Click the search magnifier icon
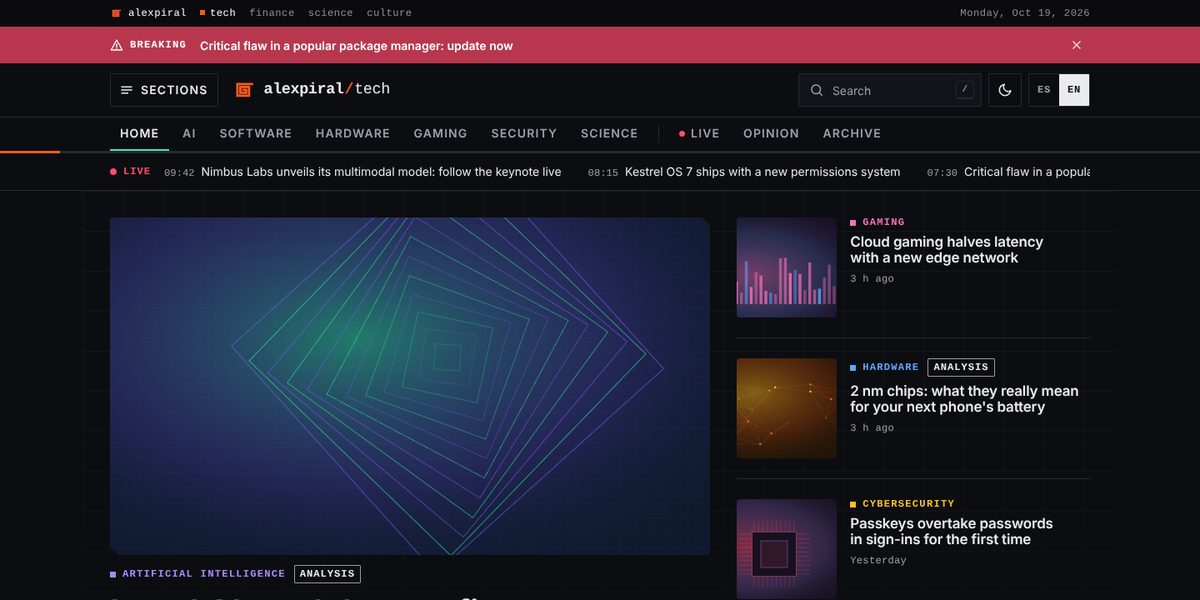Screen dimensions: 1200x600 tap(817, 90)
